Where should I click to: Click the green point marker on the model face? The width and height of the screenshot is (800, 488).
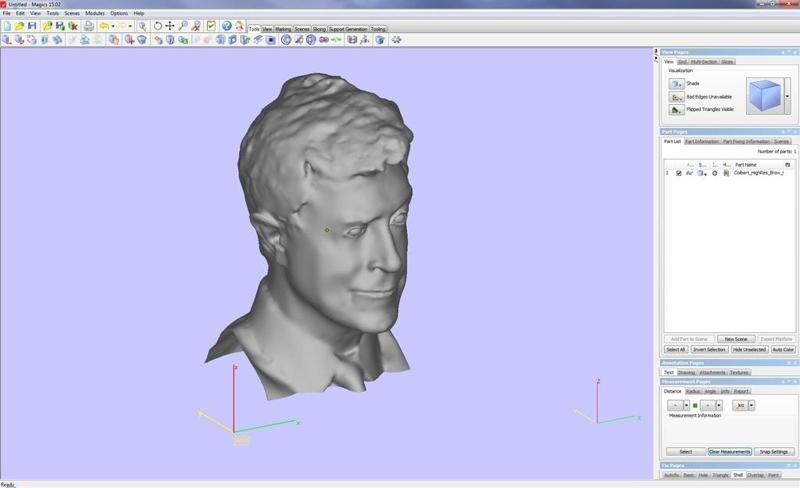[327, 230]
